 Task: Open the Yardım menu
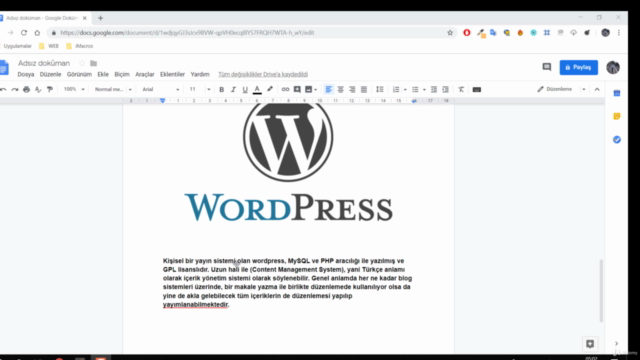(x=200, y=74)
